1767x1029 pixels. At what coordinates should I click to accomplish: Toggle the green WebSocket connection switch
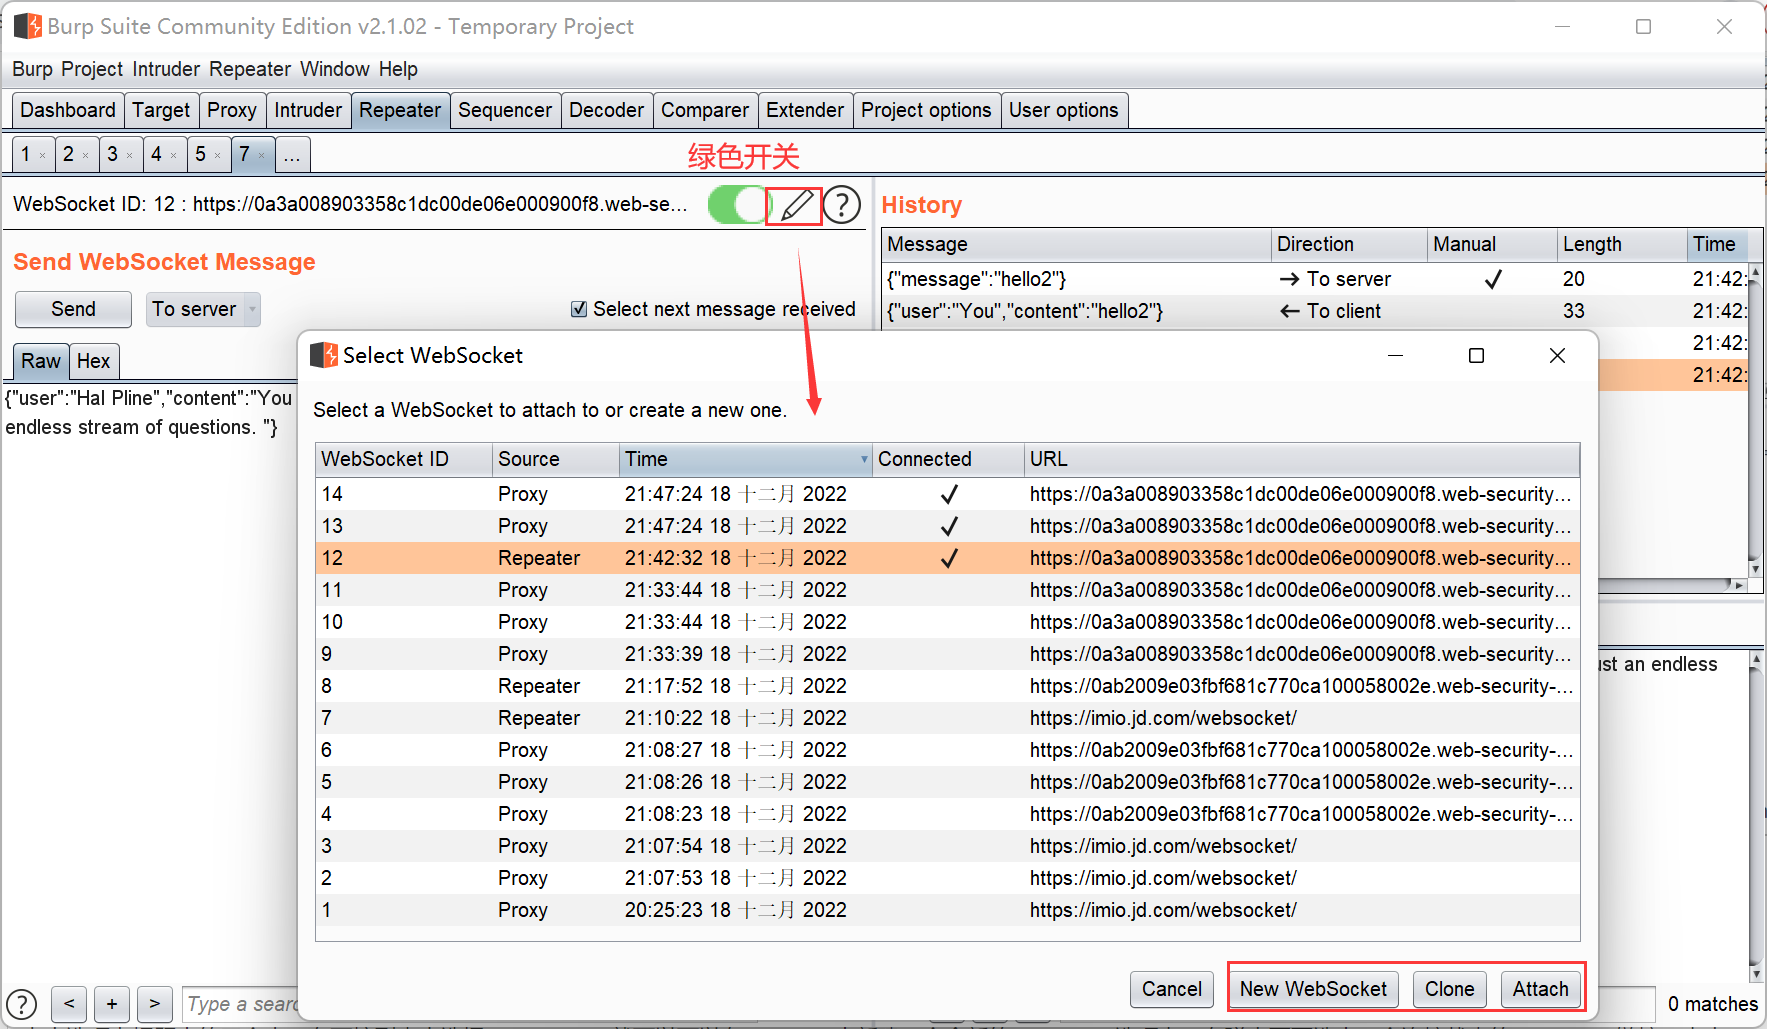click(737, 205)
